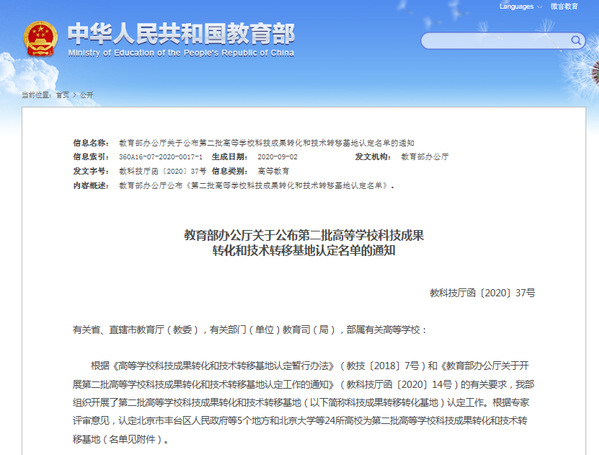Click the 信息索引 label
Viewport: 599px width, 455px height.
pos(91,157)
